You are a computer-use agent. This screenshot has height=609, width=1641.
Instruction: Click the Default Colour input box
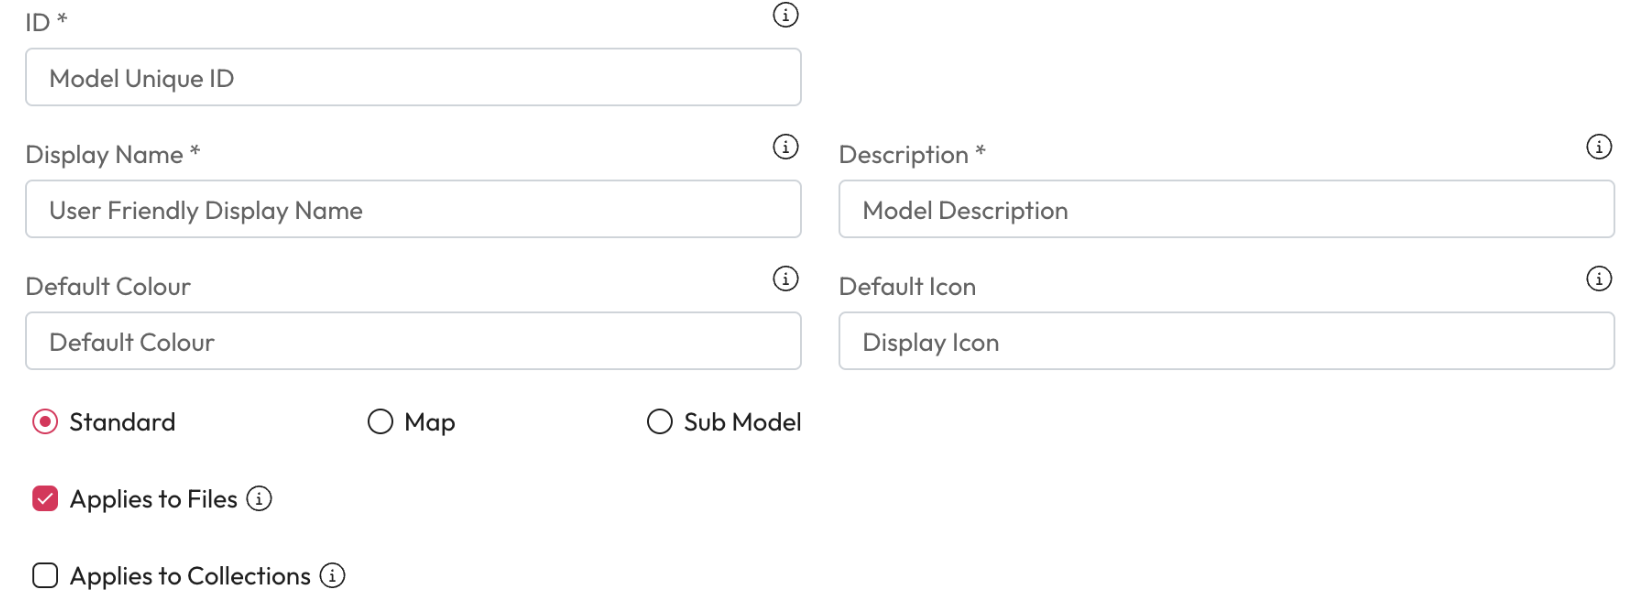pos(413,342)
